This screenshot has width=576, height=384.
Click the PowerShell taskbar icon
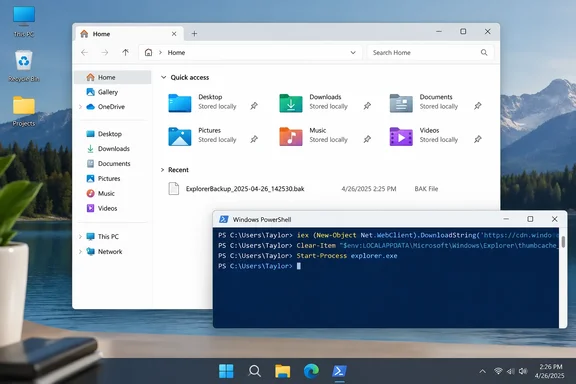(339, 371)
